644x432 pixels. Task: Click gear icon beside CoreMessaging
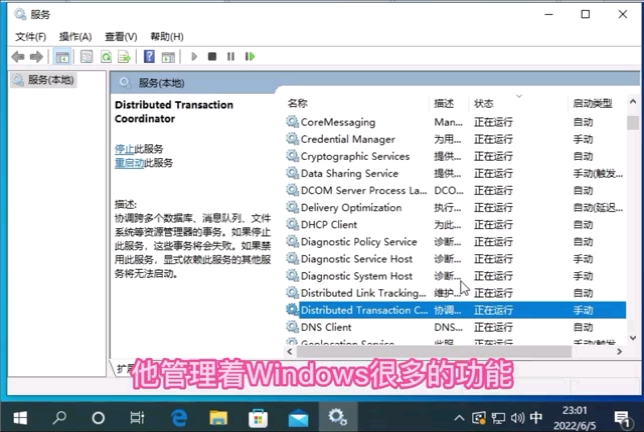point(292,122)
